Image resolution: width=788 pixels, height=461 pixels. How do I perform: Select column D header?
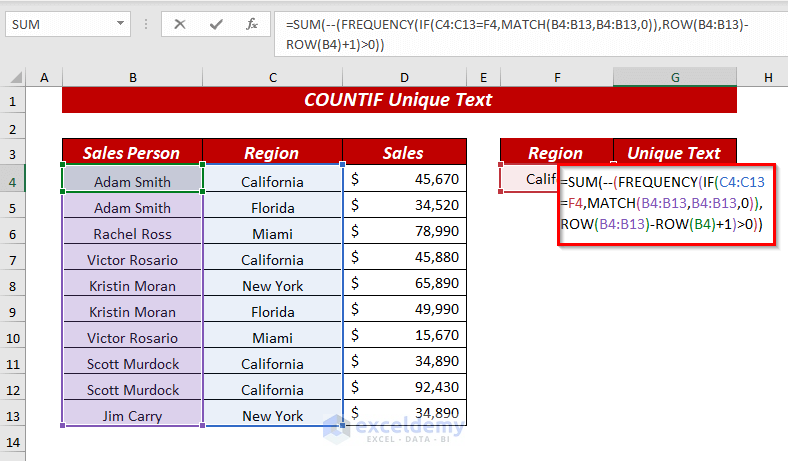coord(404,78)
